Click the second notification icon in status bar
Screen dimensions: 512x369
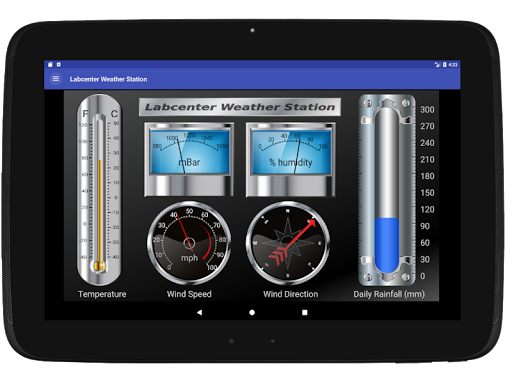(59, 64)
